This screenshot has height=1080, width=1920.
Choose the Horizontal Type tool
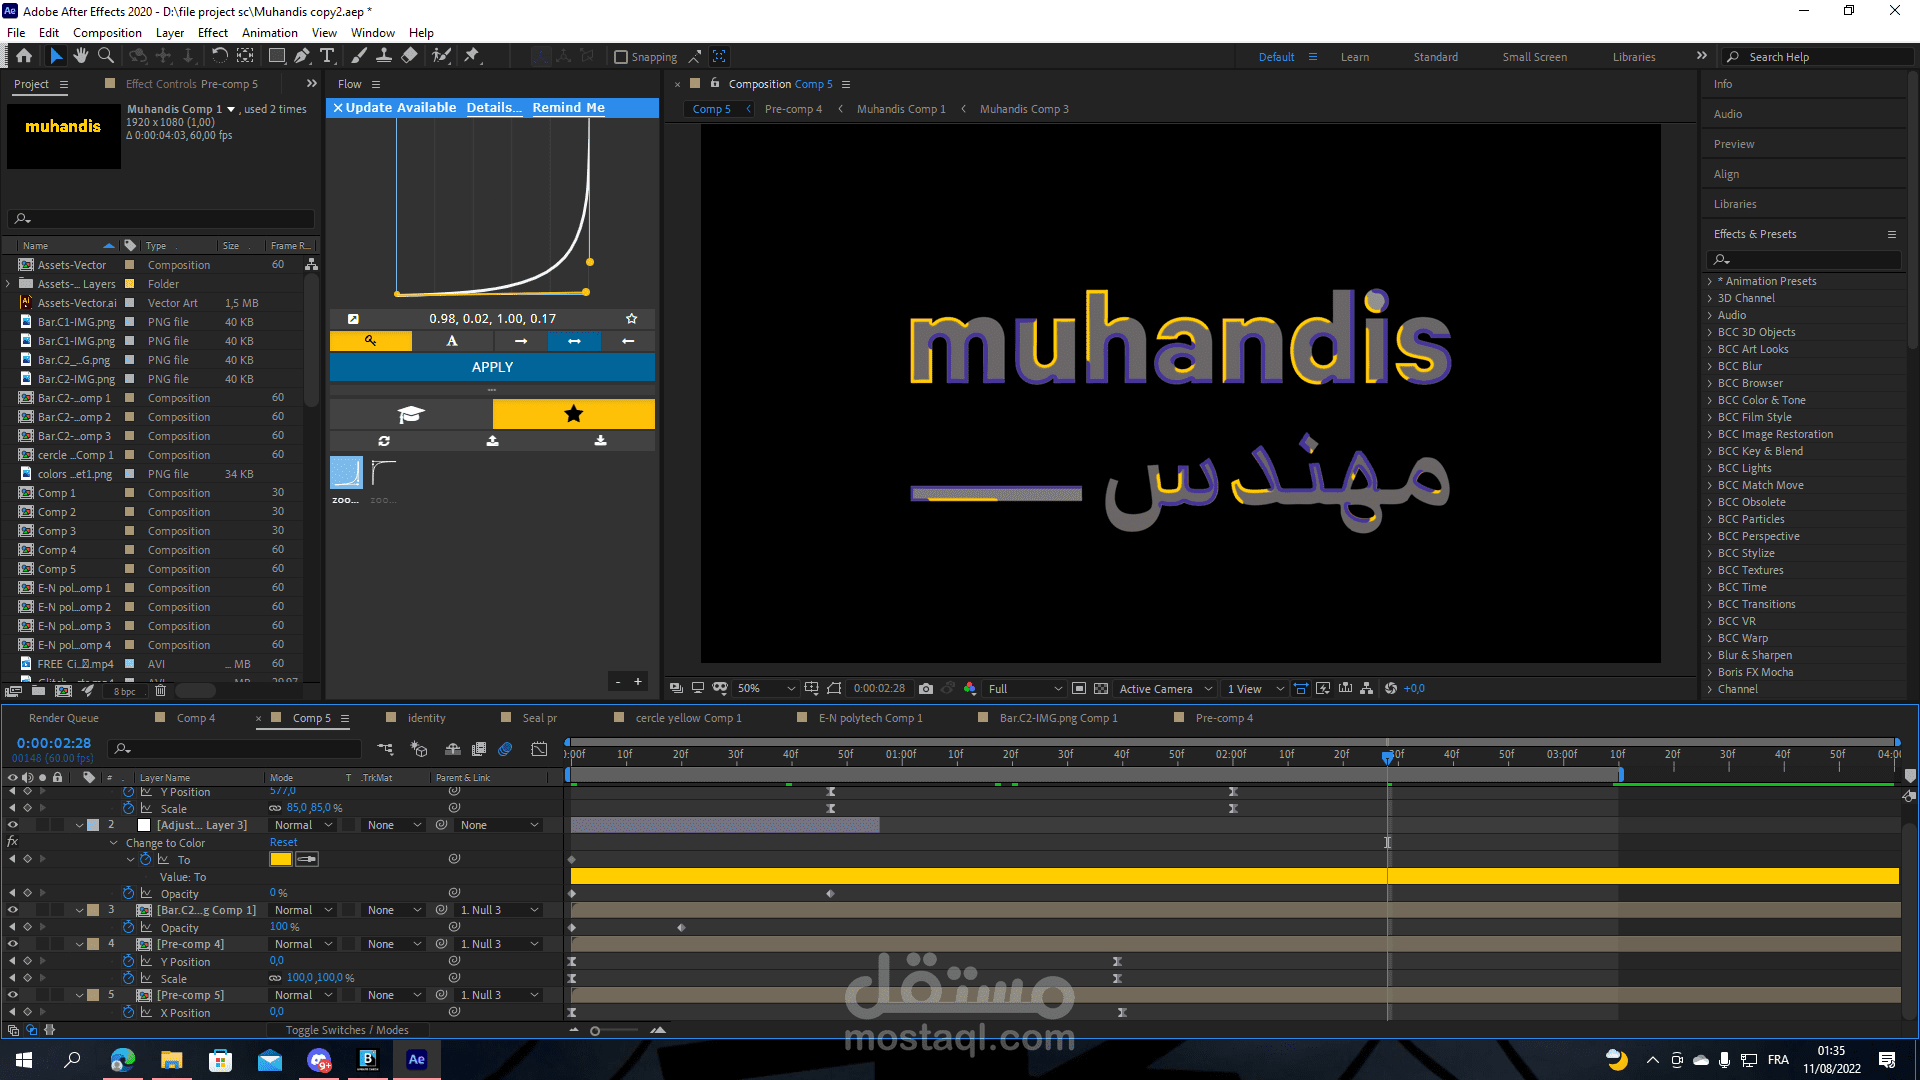click(328, 56)
